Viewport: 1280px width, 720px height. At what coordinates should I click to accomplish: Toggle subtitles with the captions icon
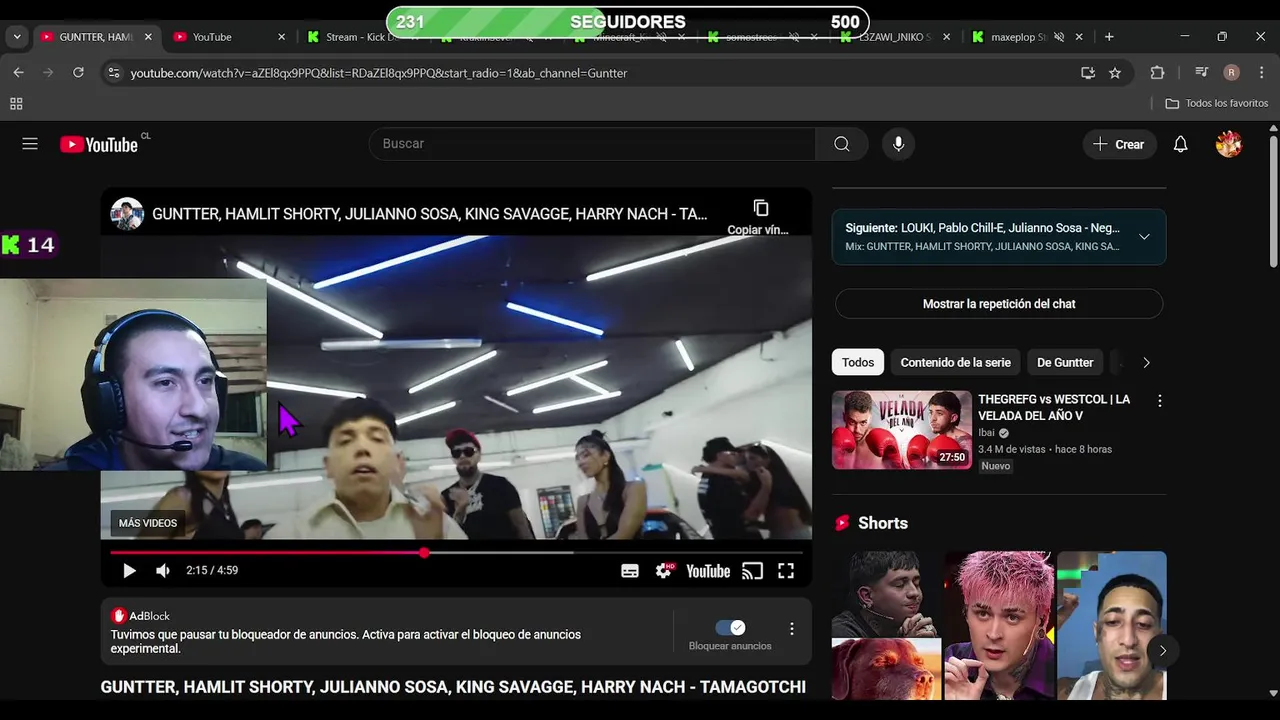(x=630, y=571)
